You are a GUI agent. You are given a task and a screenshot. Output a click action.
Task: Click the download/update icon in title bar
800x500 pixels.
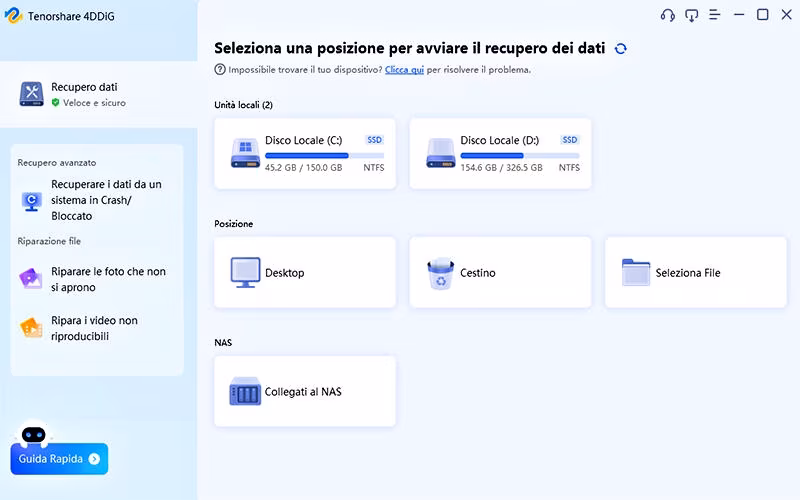click(x=692, y=15)
